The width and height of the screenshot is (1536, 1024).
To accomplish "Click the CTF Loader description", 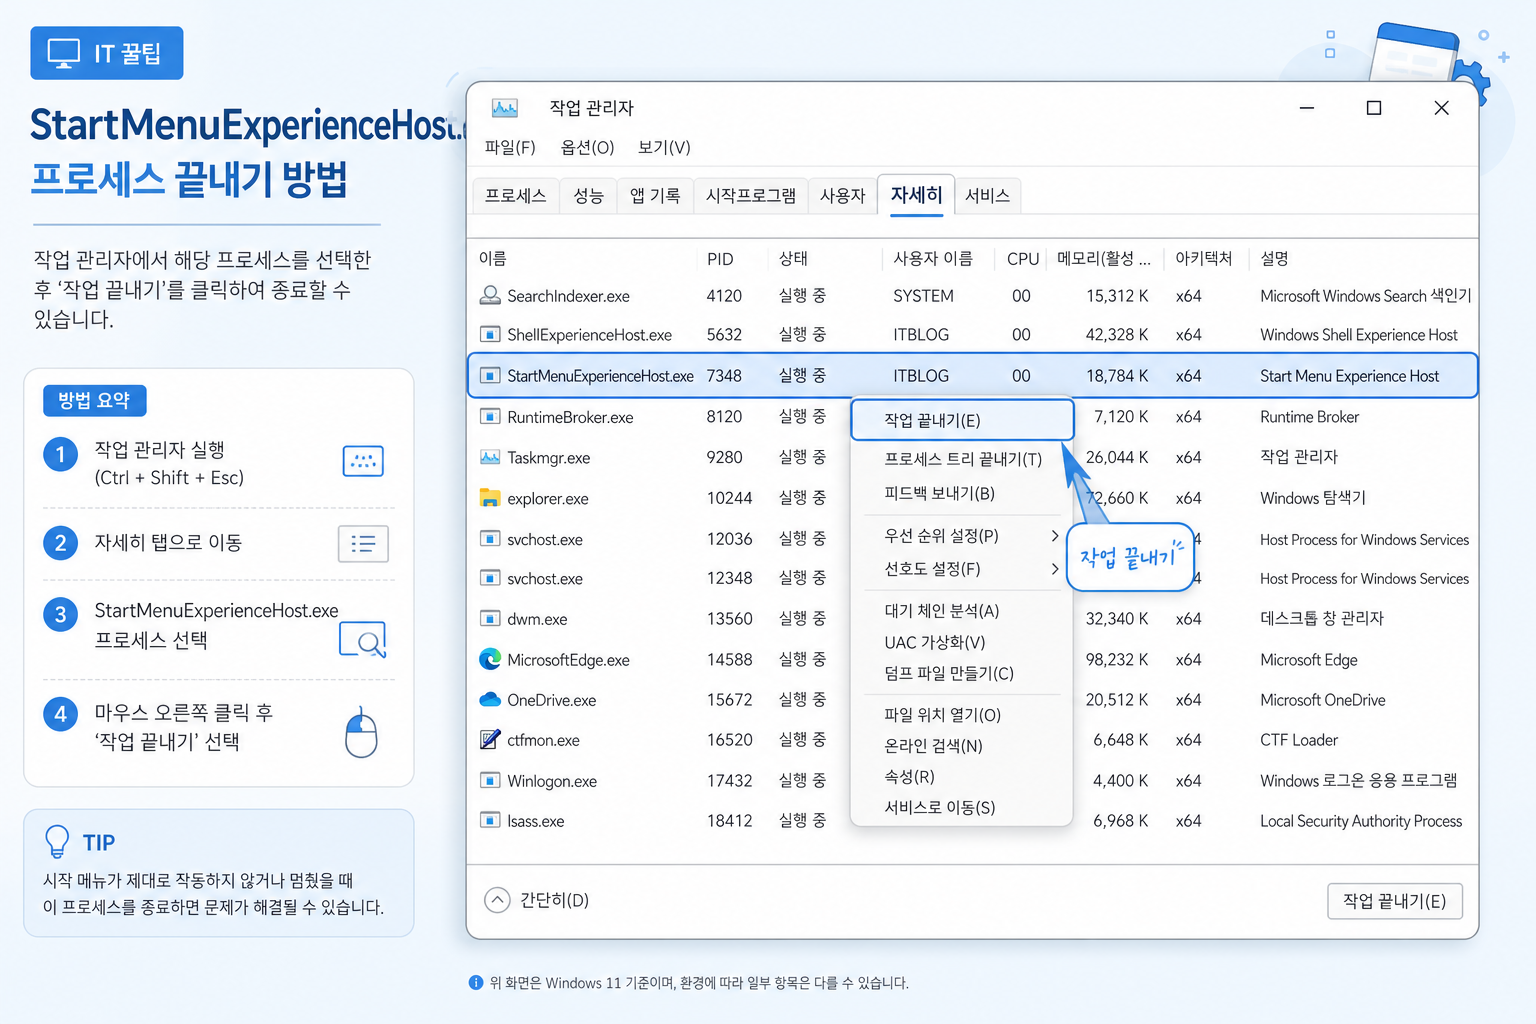I will click(1298, 740).
